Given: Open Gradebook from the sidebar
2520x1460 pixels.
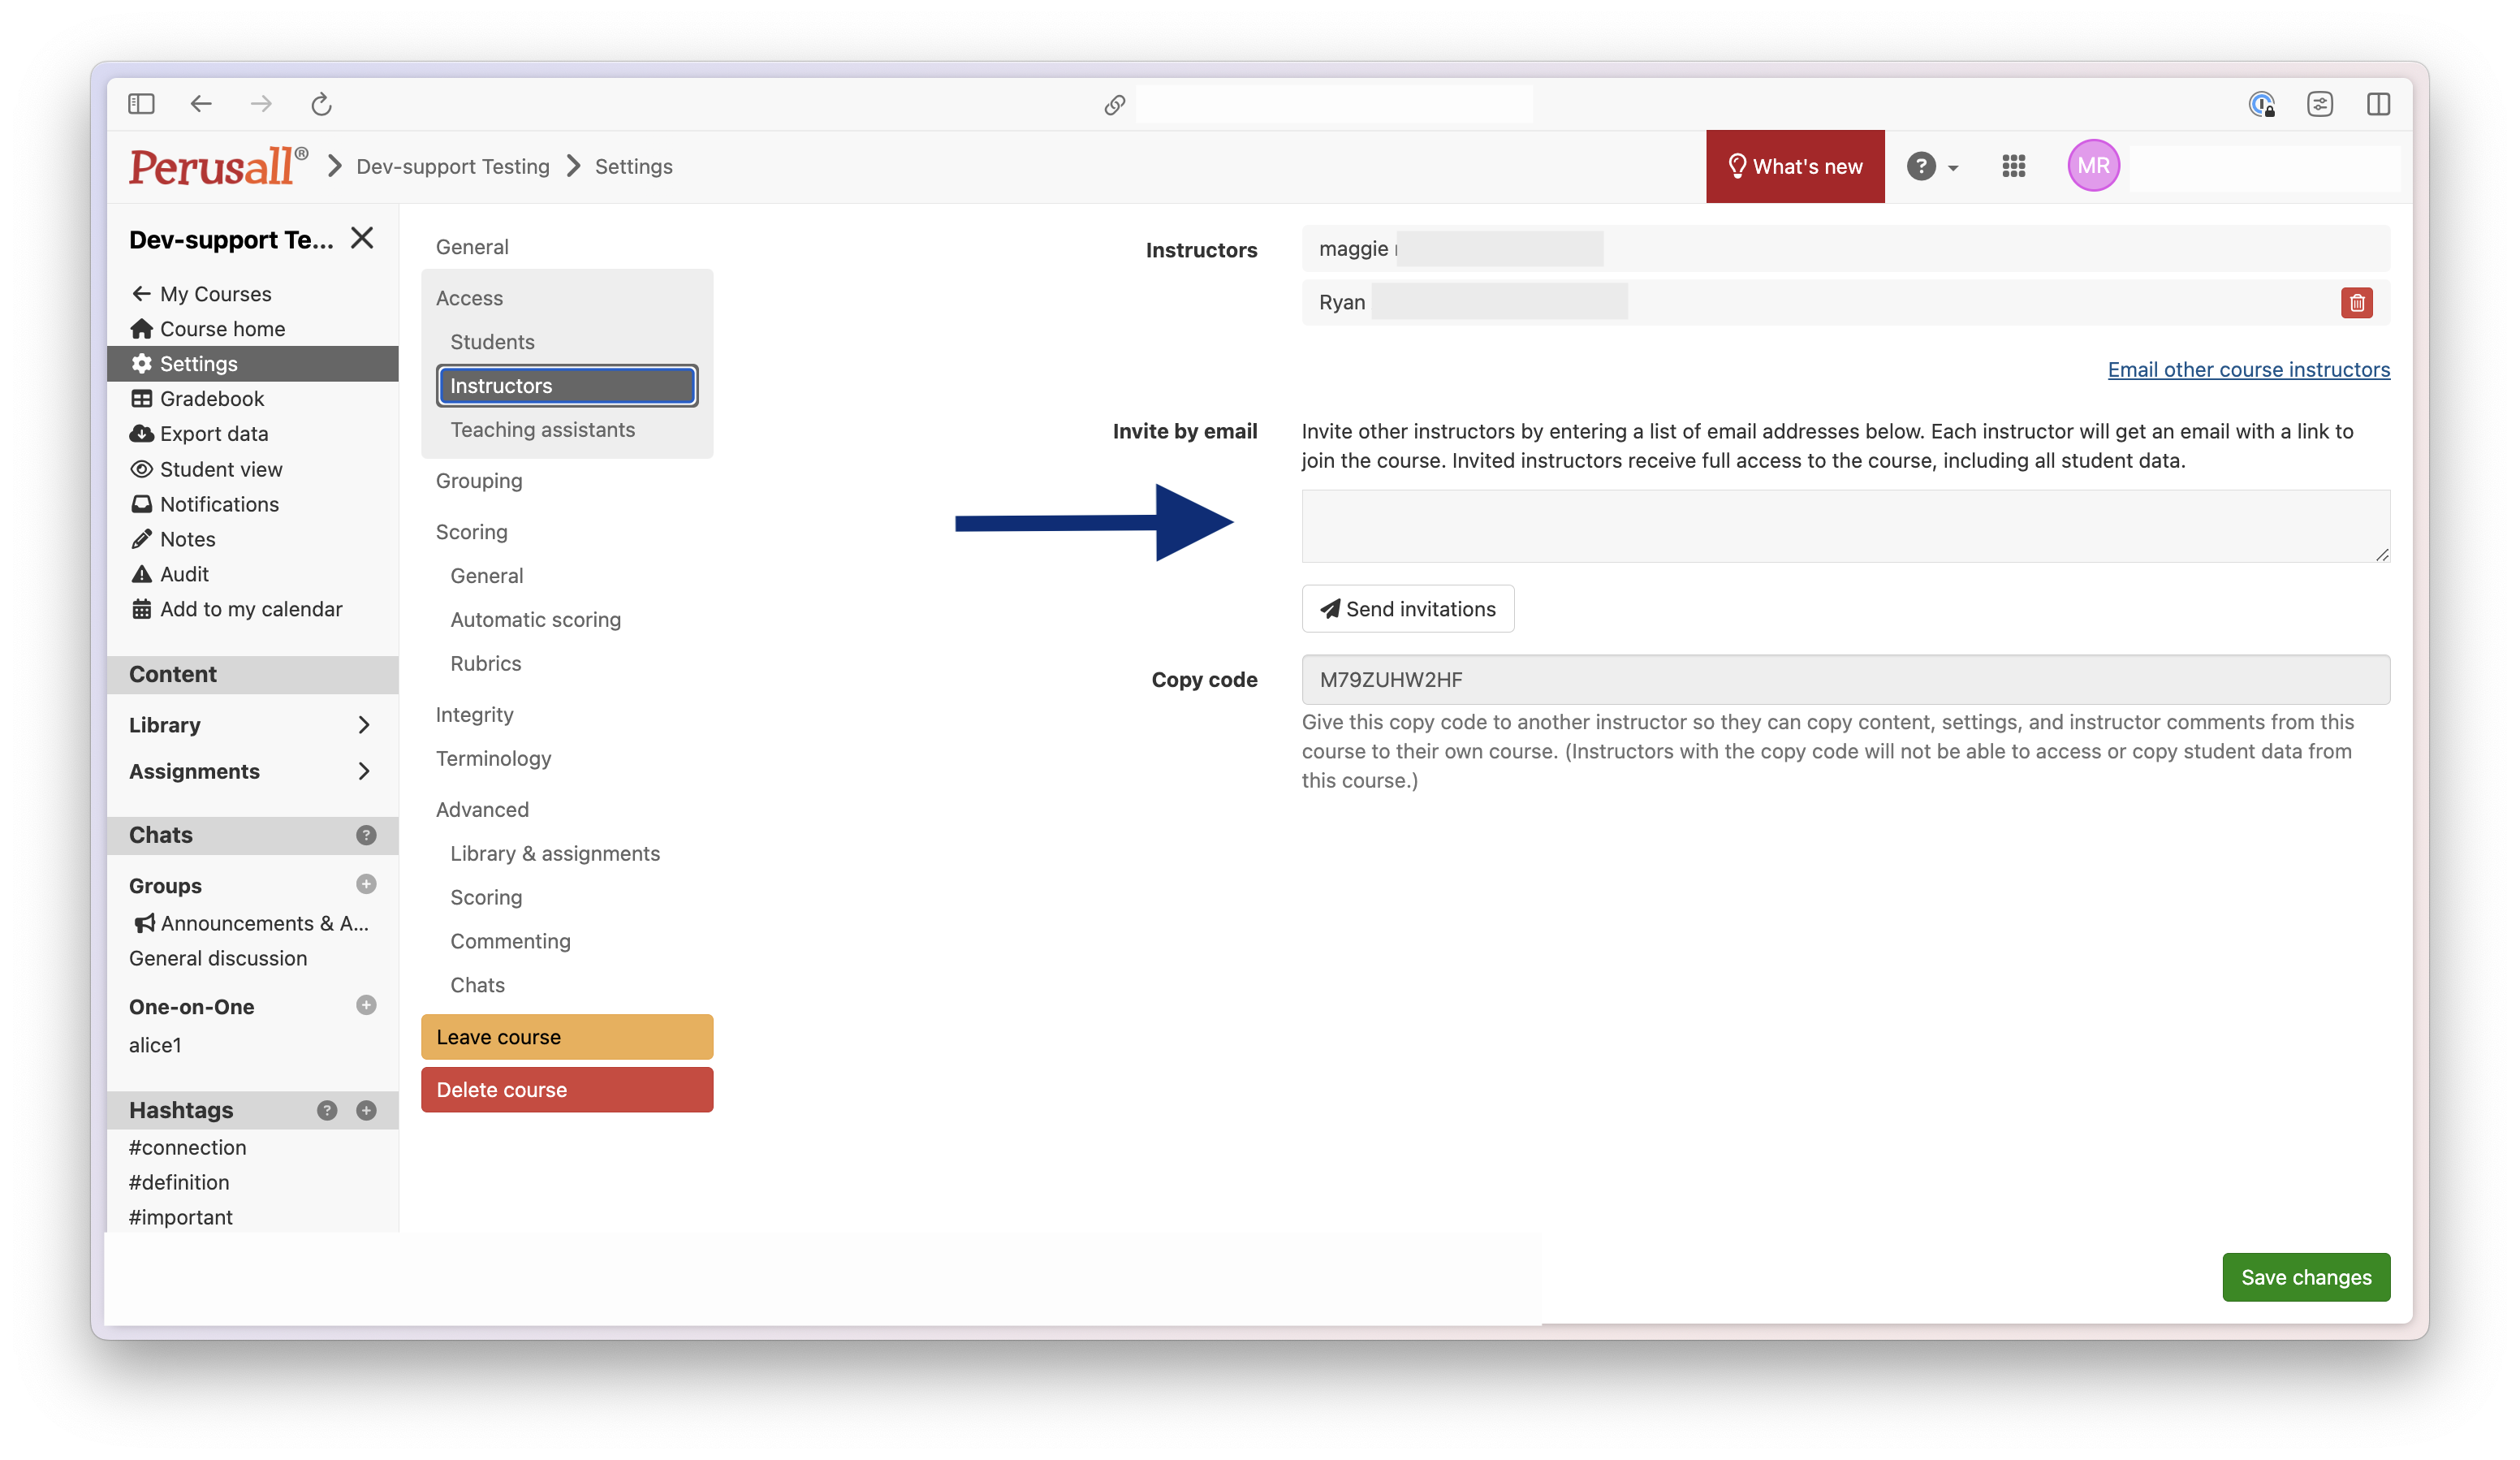Looking at the screenshot, I should pos(212,399).
